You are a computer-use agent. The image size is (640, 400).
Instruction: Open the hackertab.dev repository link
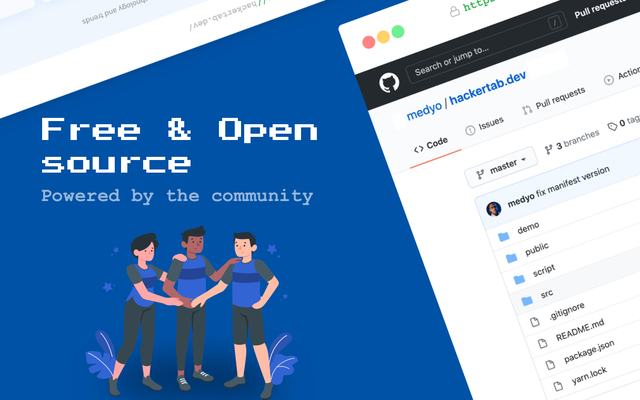487,87
